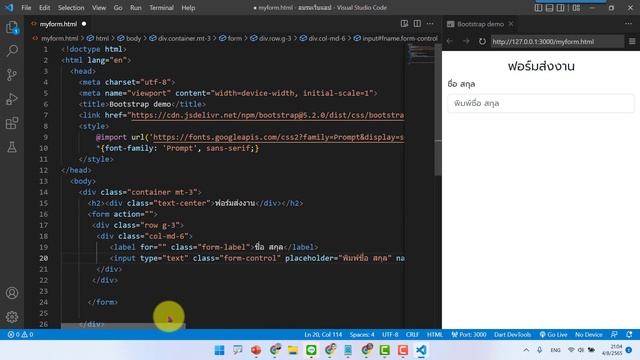The image size is (640, 360).
Task: Open the feedback icon in status bar
Action: [x=614, y=335]
